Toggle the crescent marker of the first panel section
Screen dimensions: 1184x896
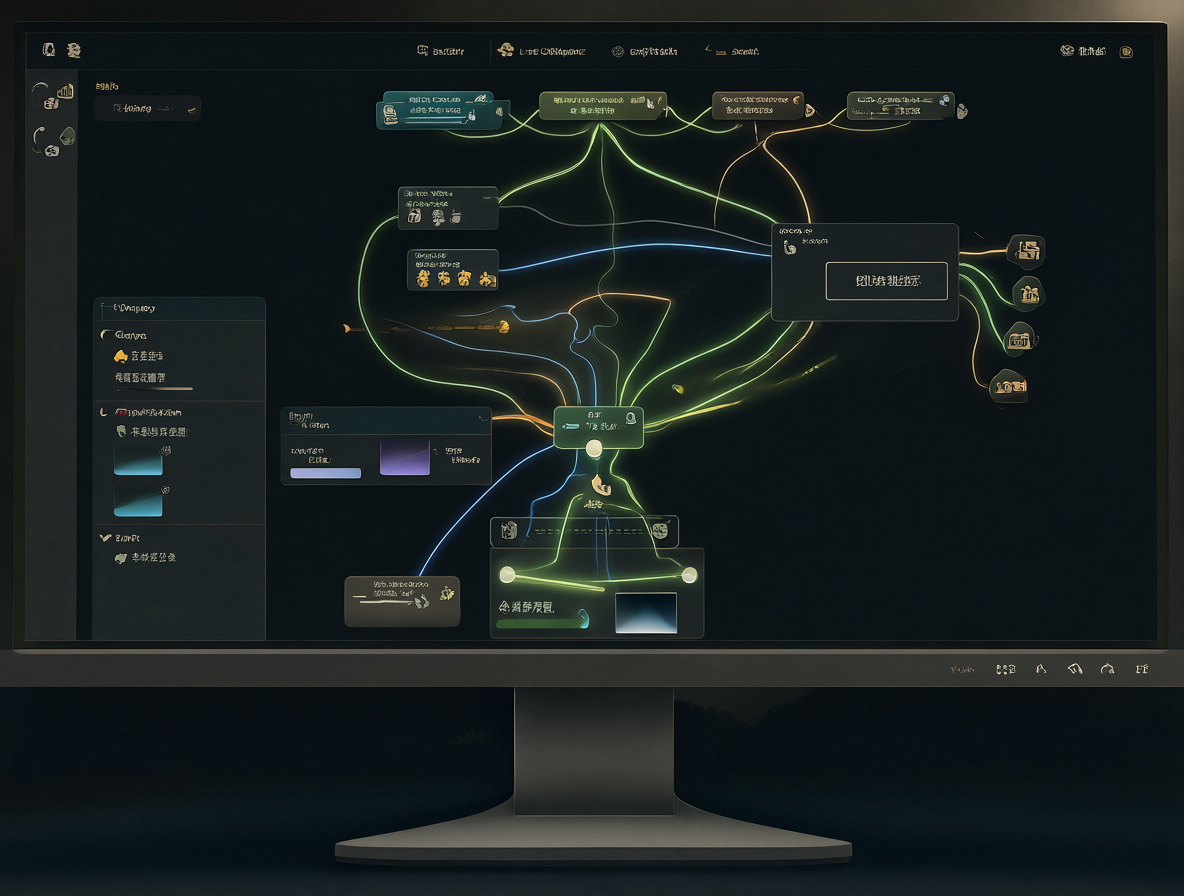coord(105,334)
